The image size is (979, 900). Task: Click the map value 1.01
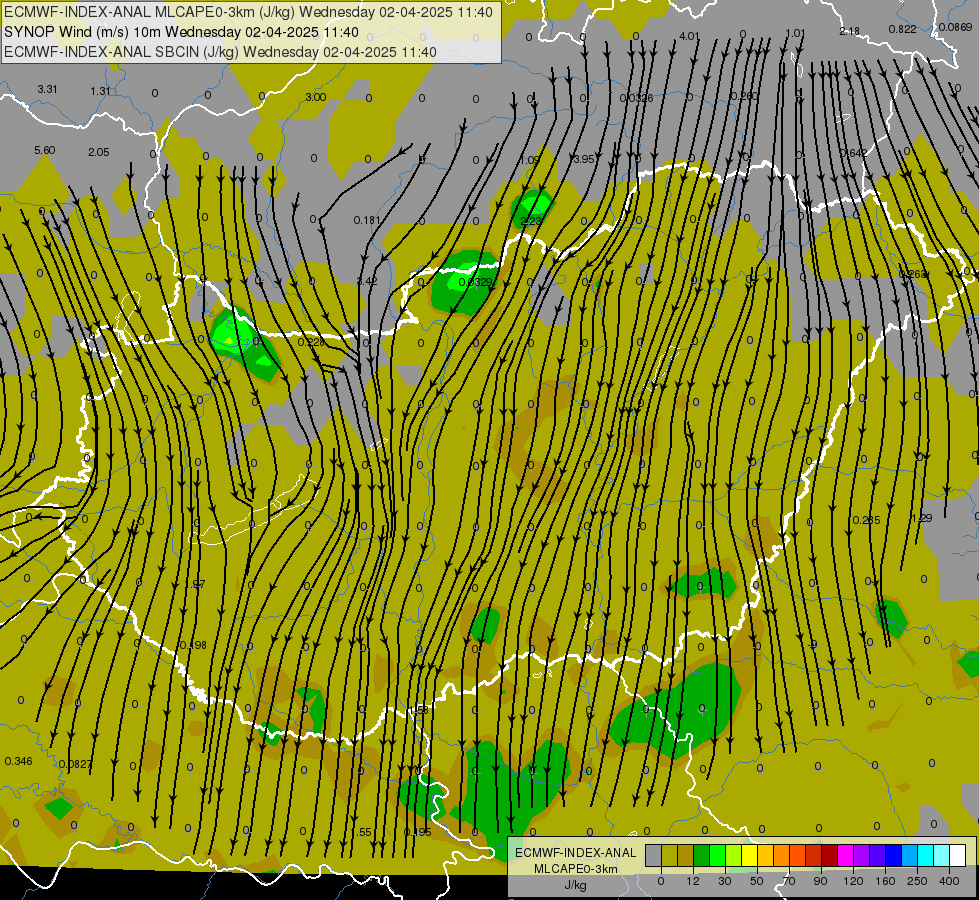tap(795, 33)
